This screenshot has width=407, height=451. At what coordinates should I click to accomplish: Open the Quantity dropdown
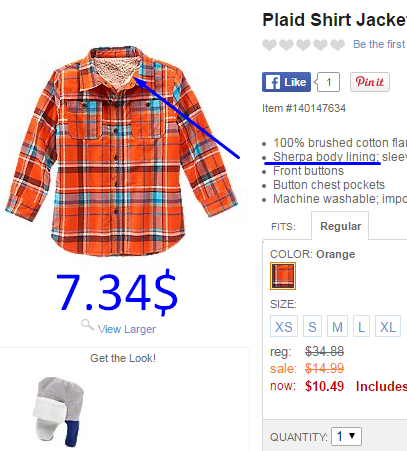coord(346,436)
